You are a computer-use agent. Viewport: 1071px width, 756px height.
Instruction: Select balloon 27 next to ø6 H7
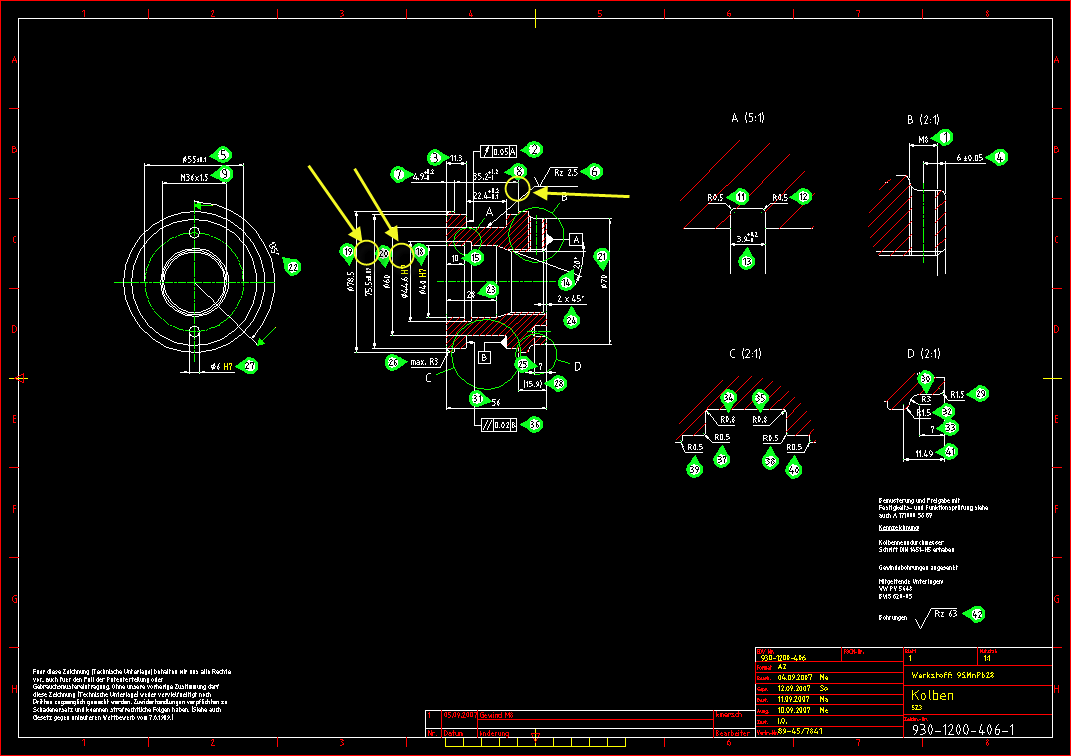click(x=250, y=366)
